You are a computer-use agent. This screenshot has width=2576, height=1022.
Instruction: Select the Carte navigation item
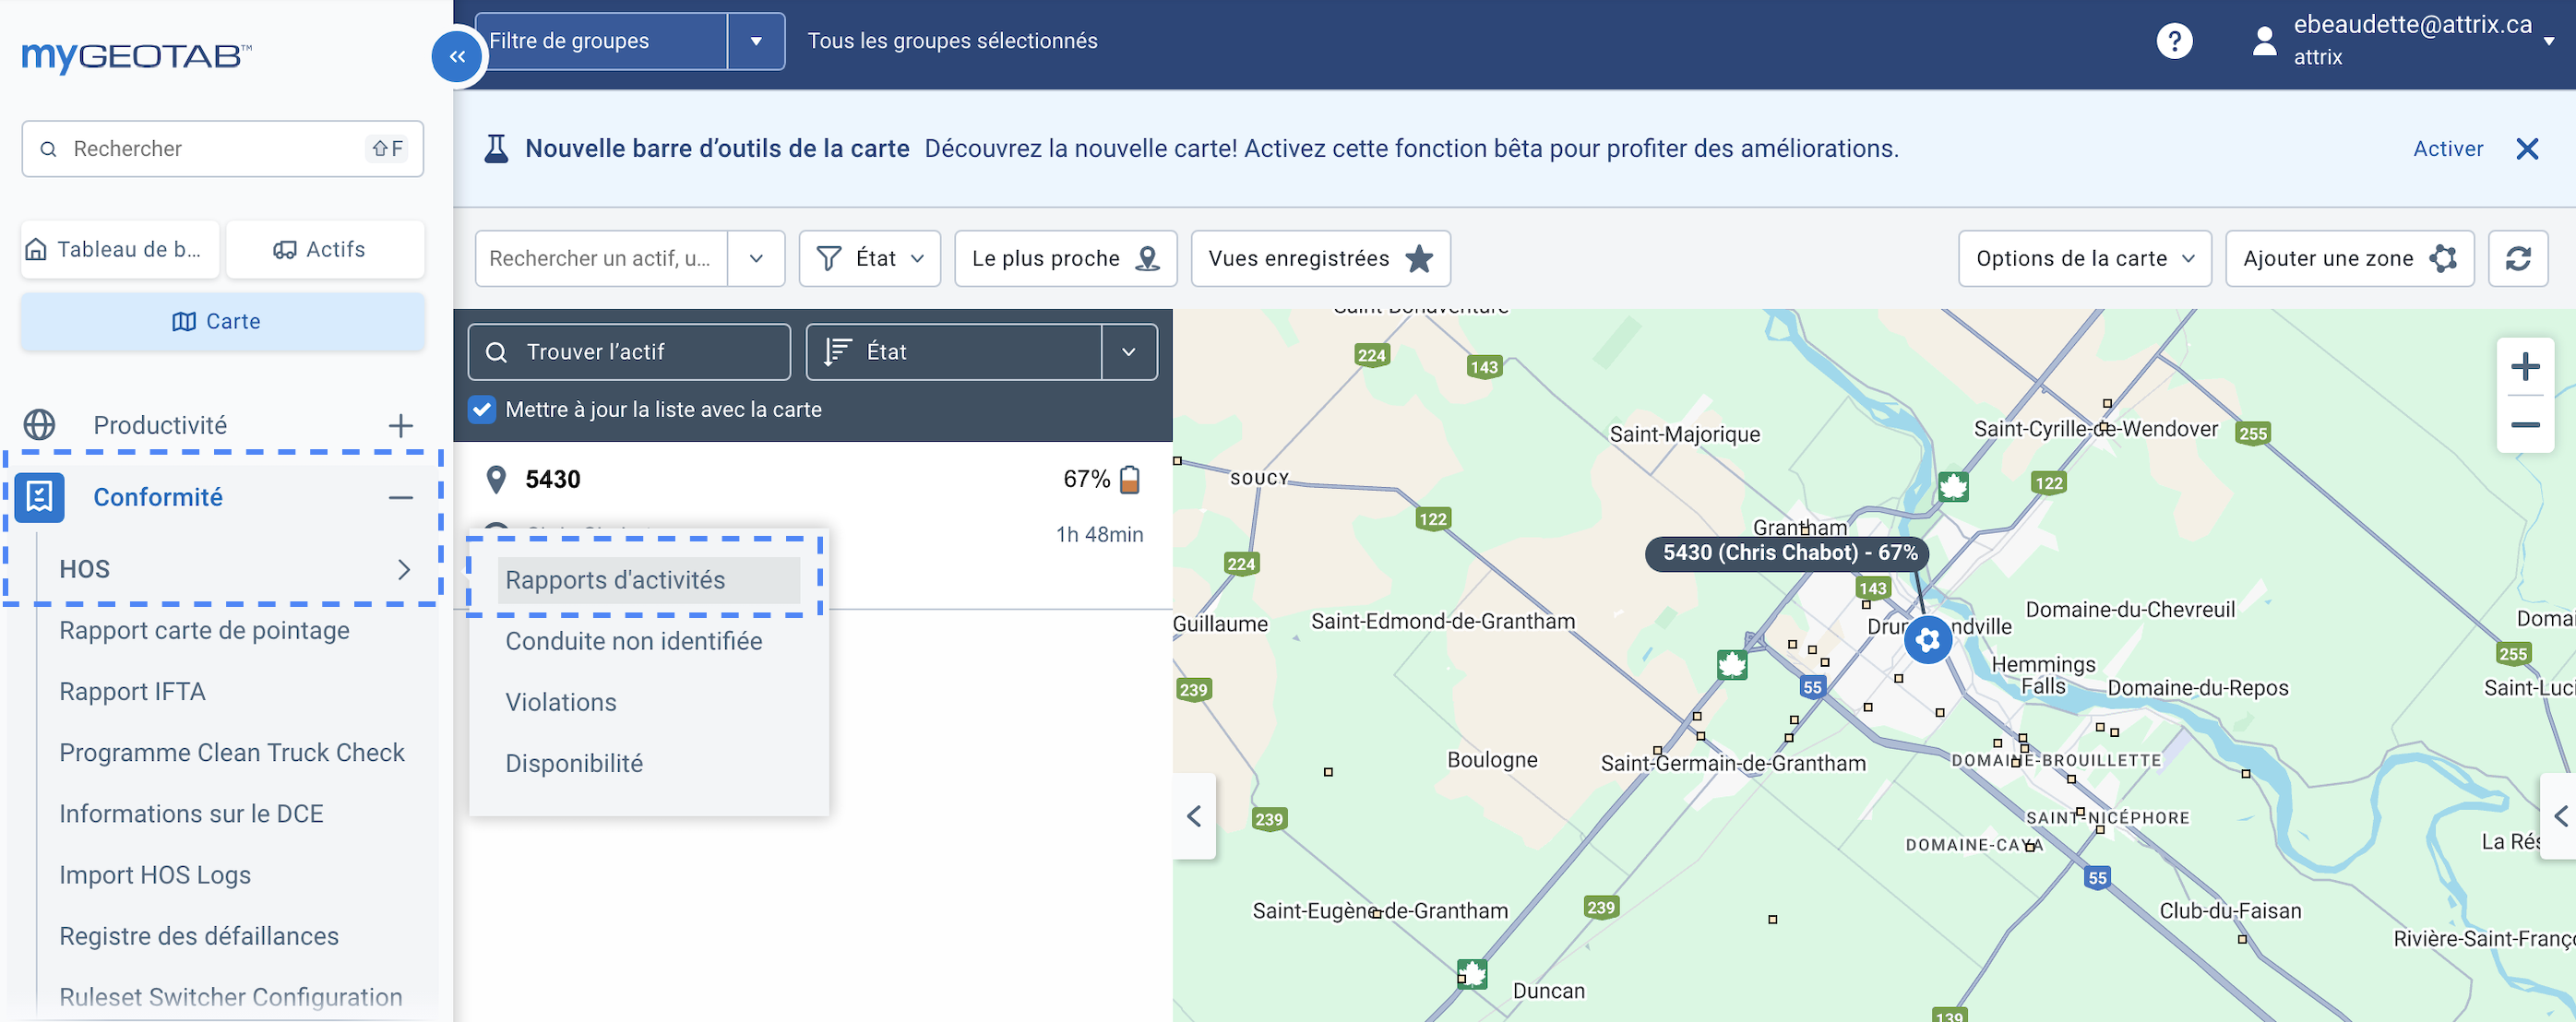[222, 321]
